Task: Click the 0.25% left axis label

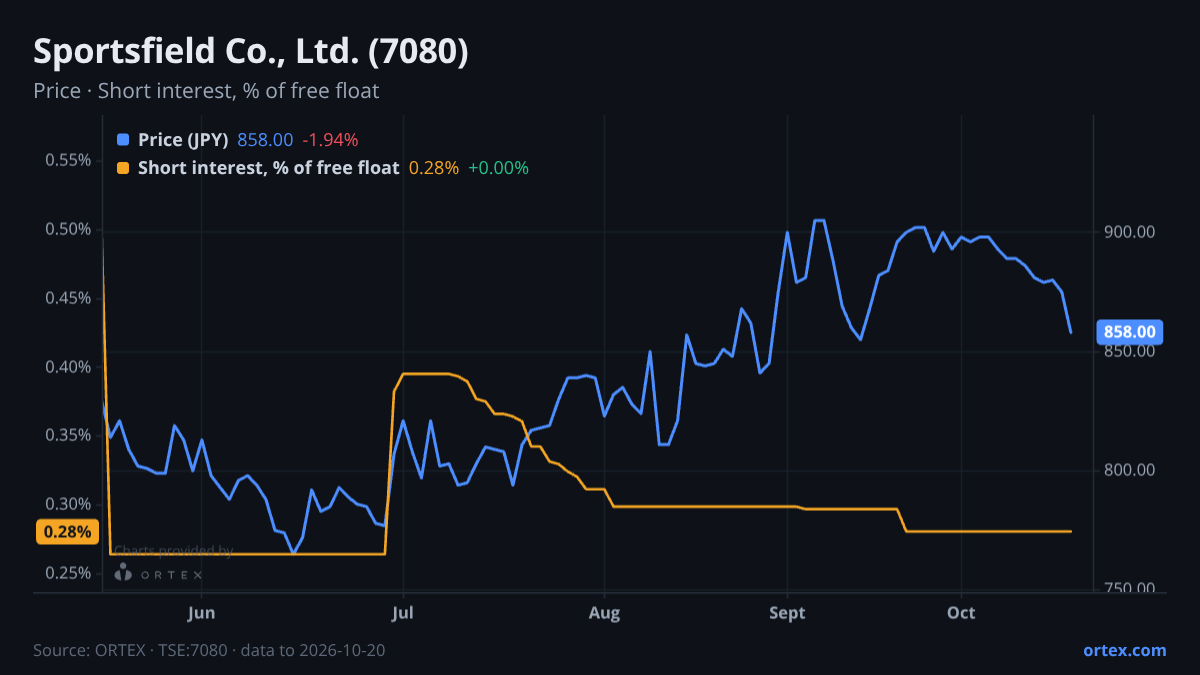Action: [68, 573]
